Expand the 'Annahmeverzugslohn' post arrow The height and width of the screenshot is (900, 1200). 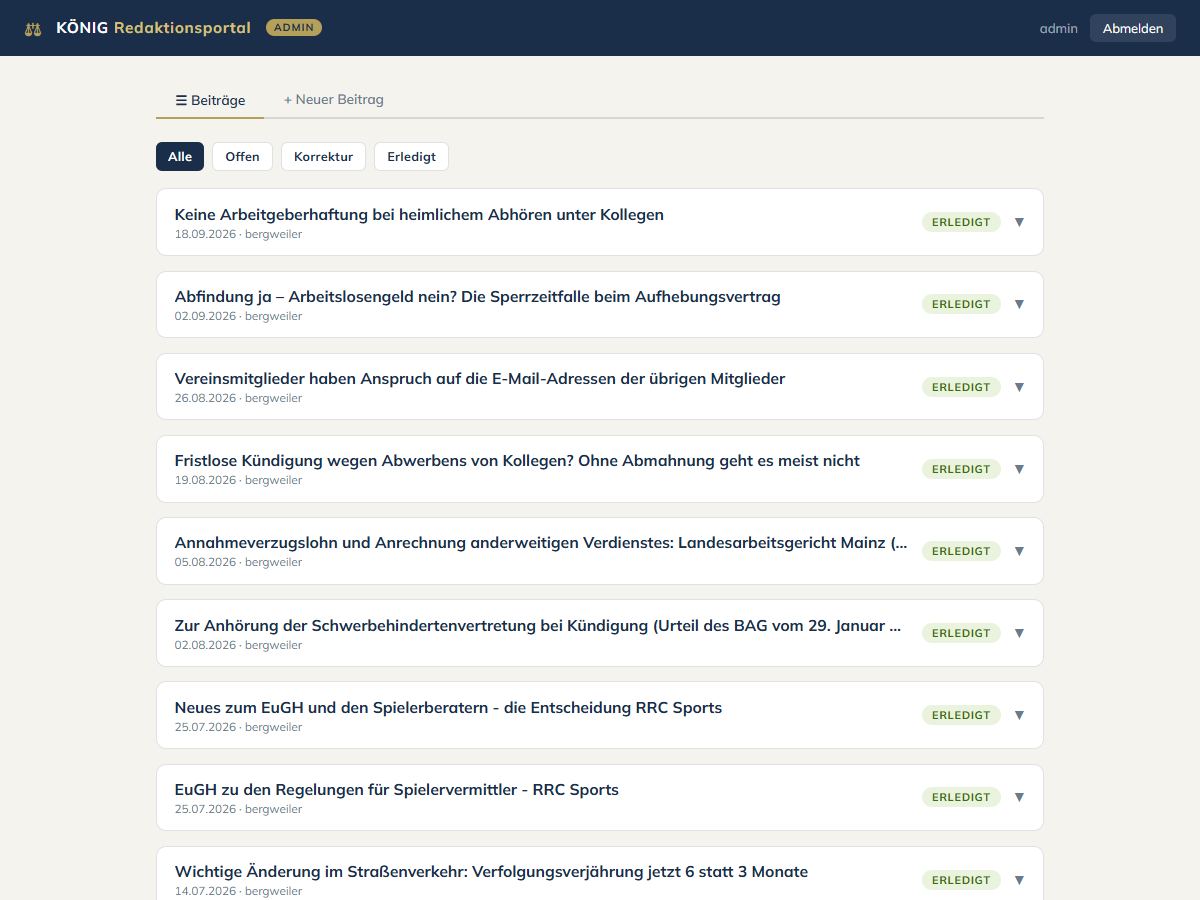1019,551
